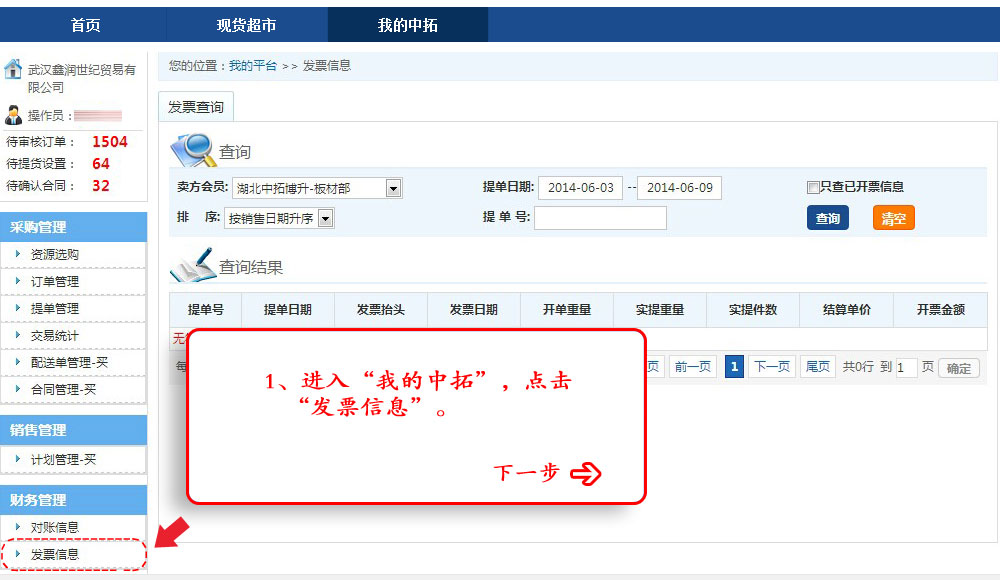The height and width of the screenshot is (580, 1000).
Task: Open the 排序 sort order dropdown
Action: (325, 218)
